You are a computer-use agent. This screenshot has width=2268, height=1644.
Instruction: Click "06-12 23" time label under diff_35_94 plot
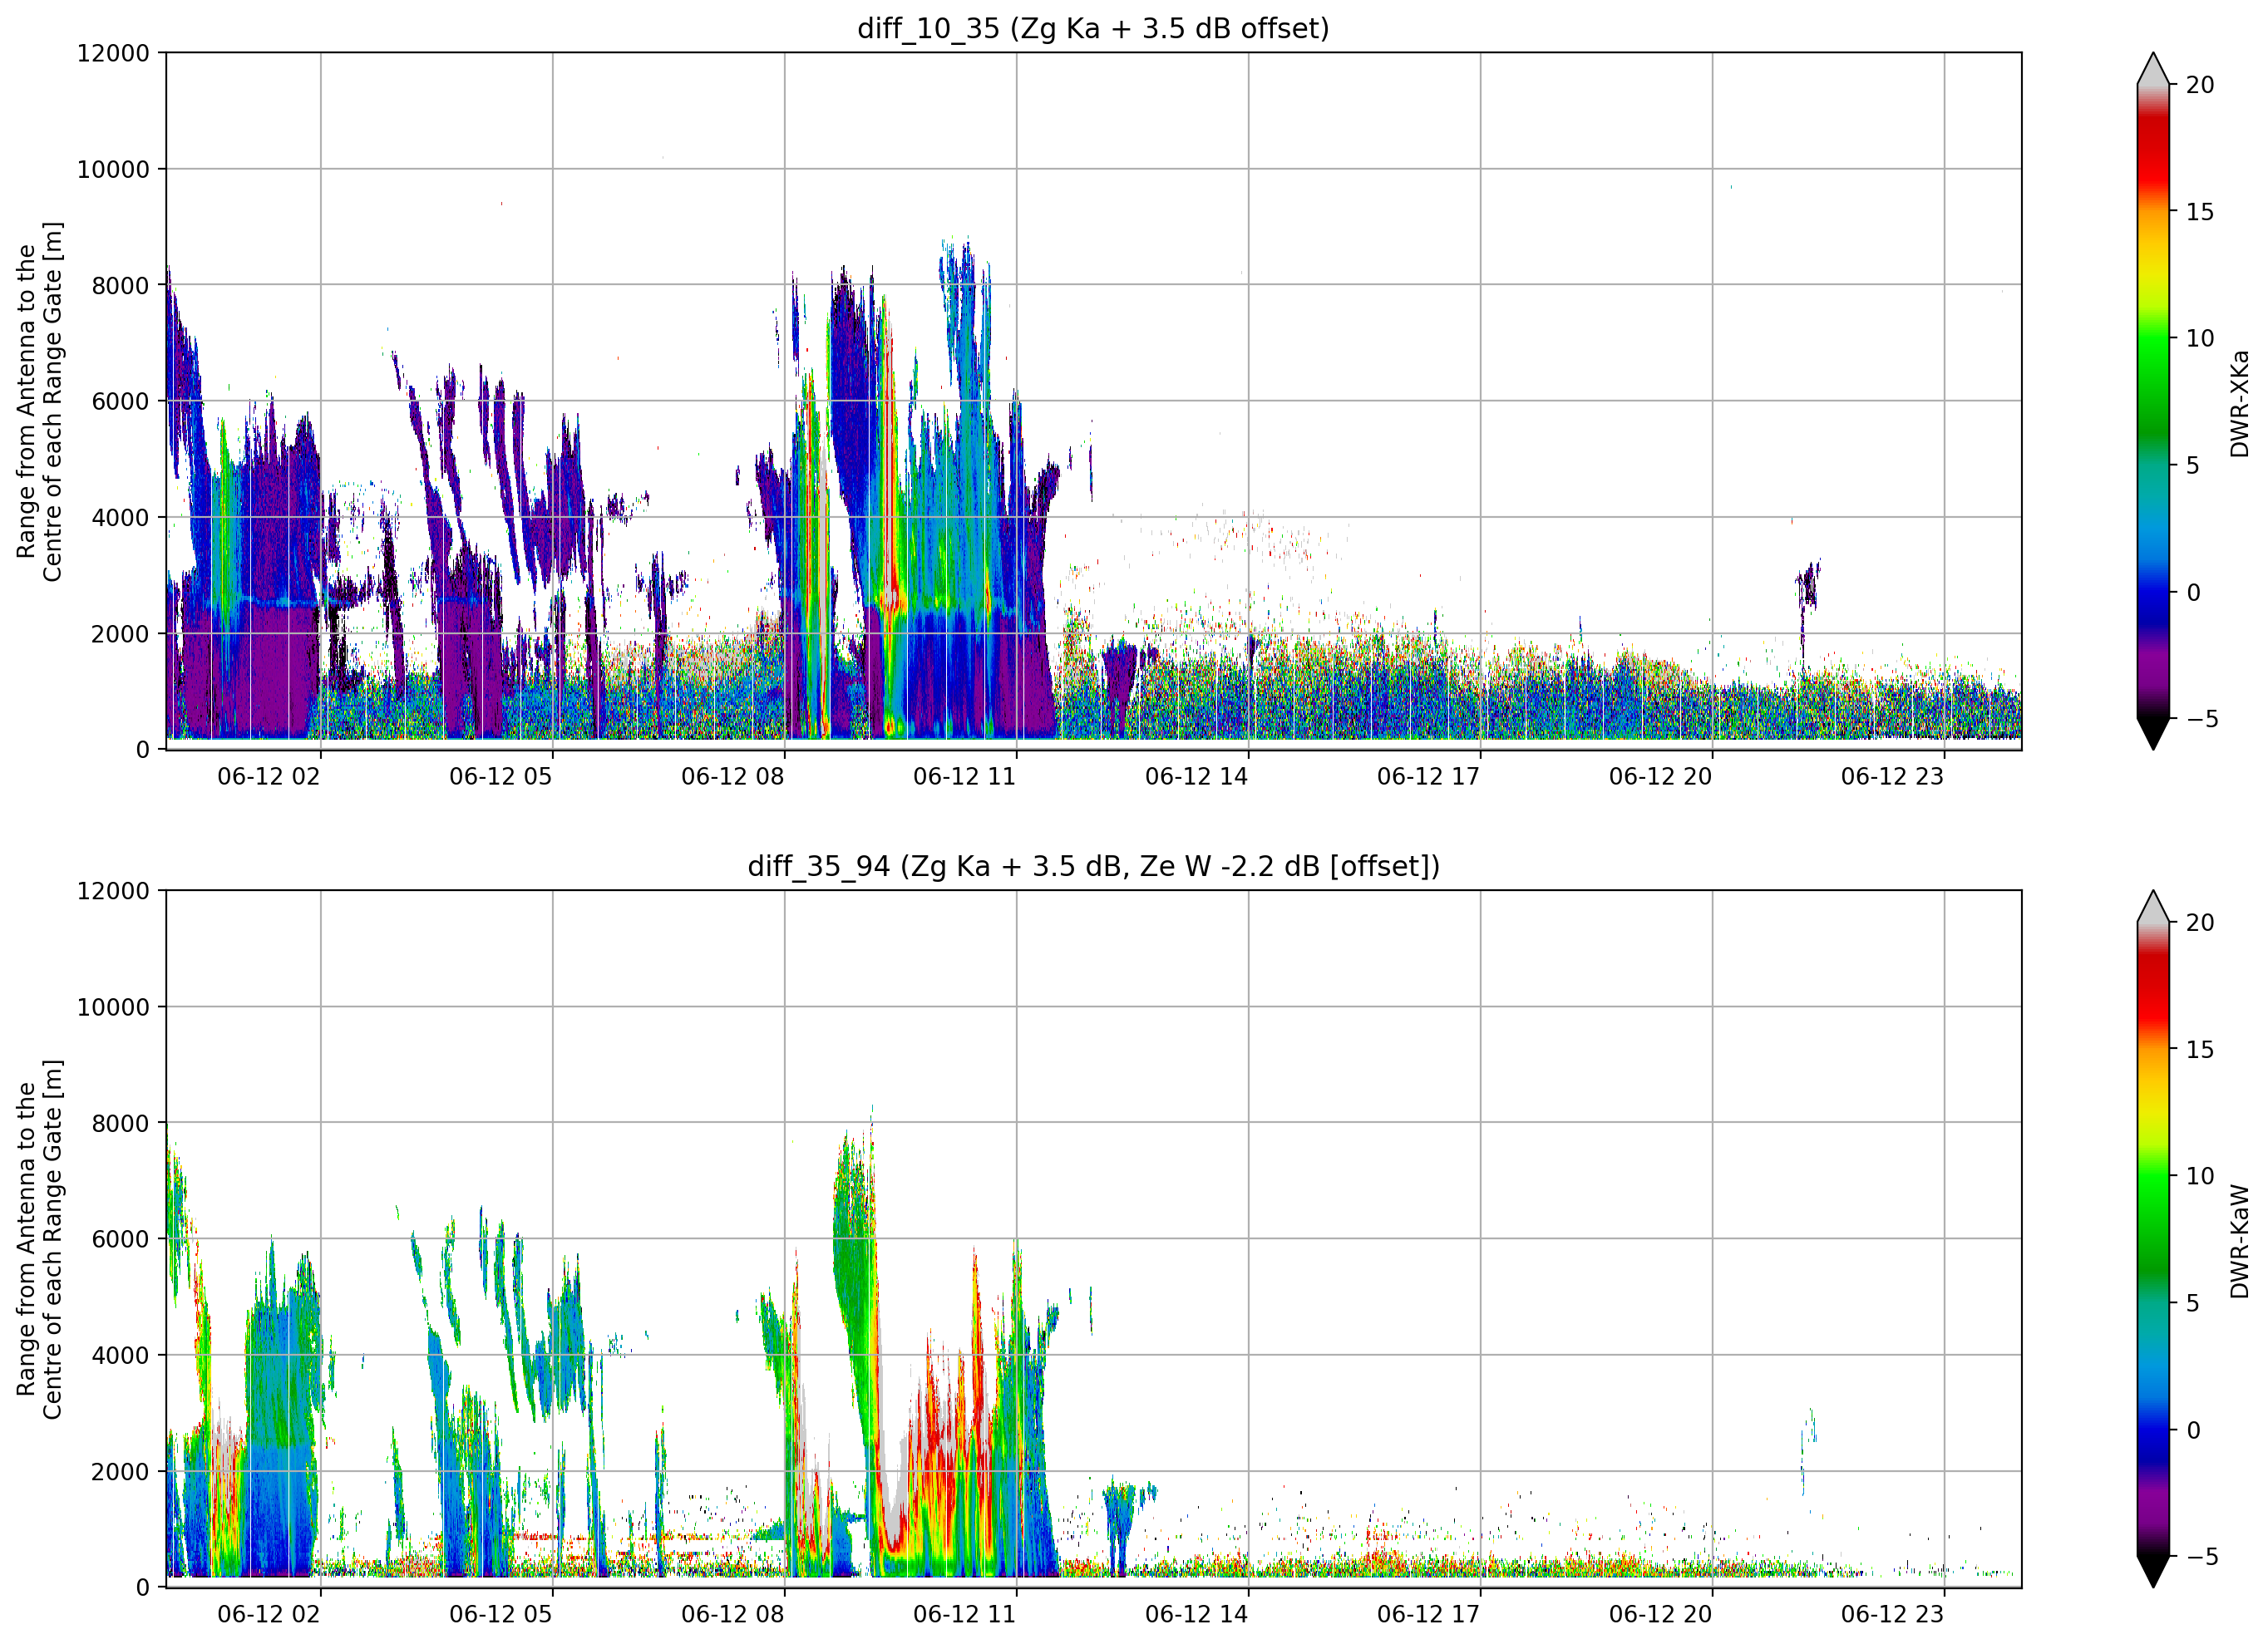1893,1614
